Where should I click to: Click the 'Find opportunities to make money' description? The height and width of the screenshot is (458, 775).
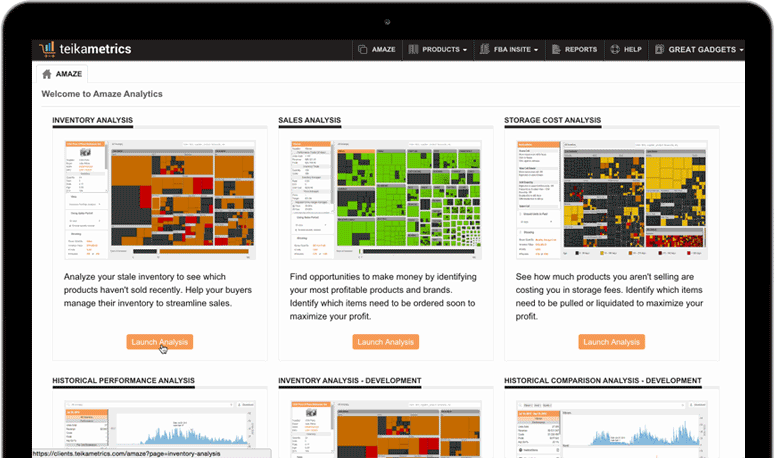[383, 296]
